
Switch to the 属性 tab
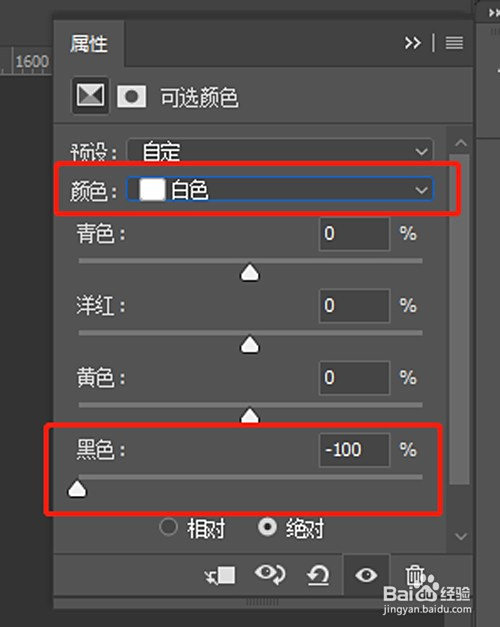(x=89, y=43)
